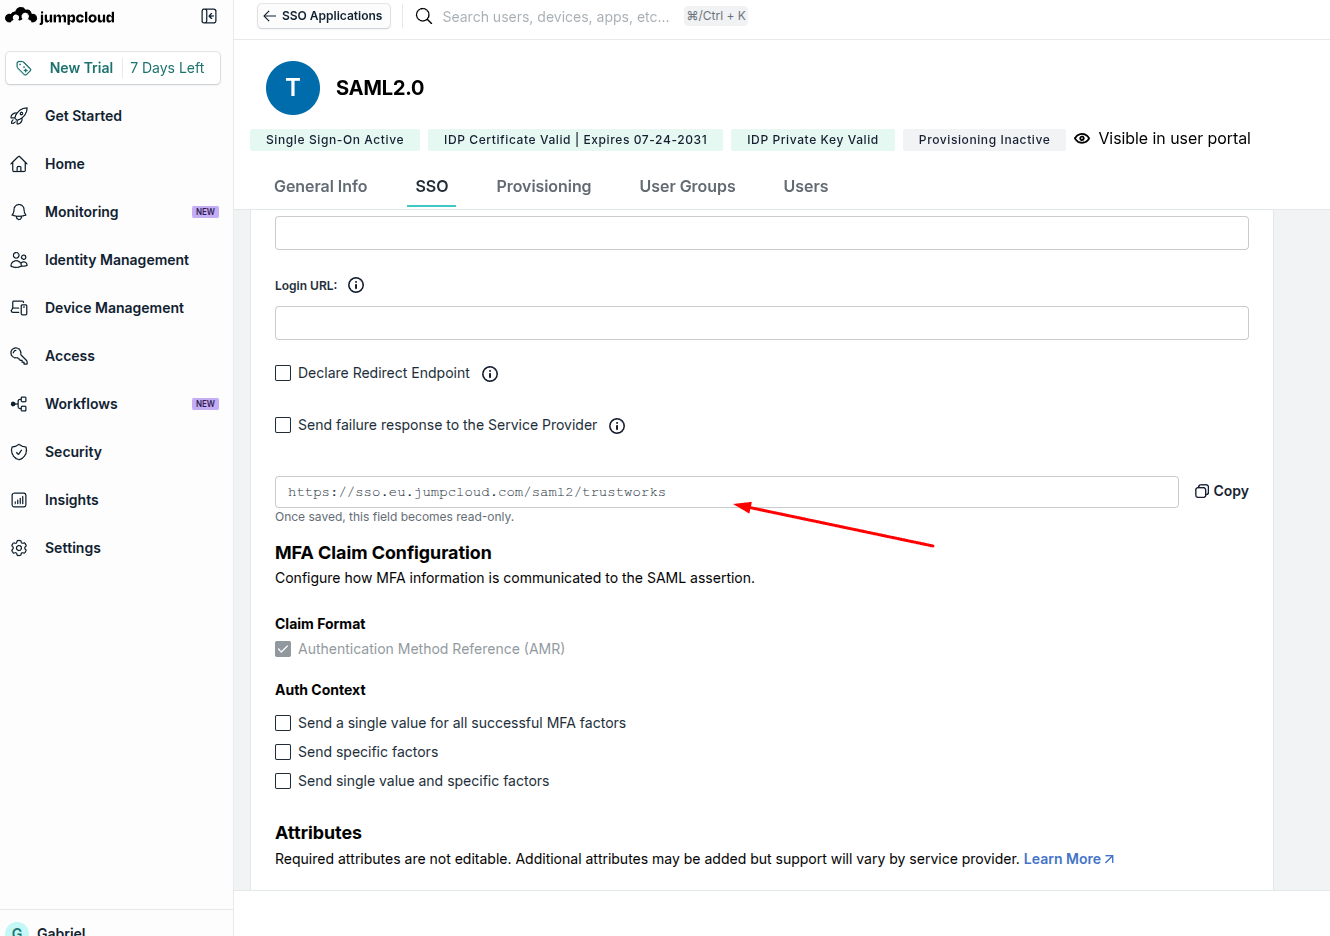The width and height of the screenshot is (1330, 936).
Task: Click the Single Sign-On Active badge
Action: (x=335, y=140)
